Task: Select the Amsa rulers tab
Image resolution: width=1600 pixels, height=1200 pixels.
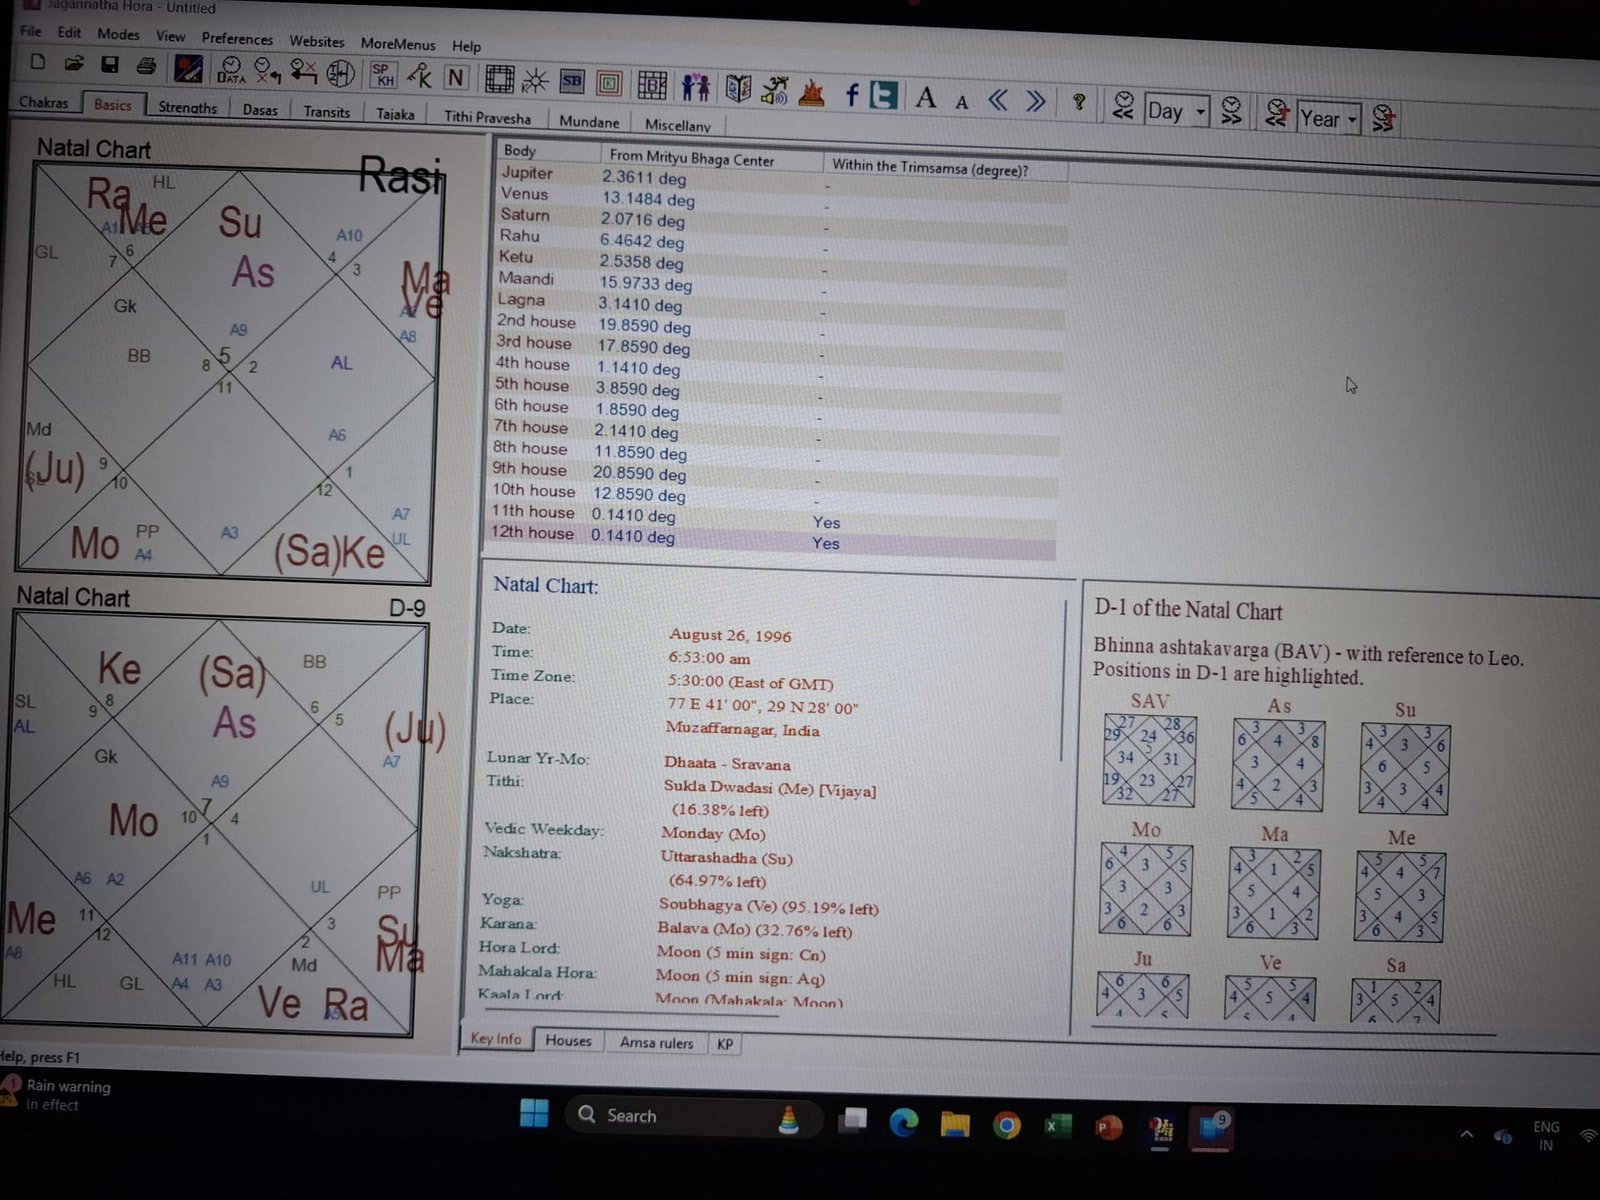Action: tap(656, 1043)
